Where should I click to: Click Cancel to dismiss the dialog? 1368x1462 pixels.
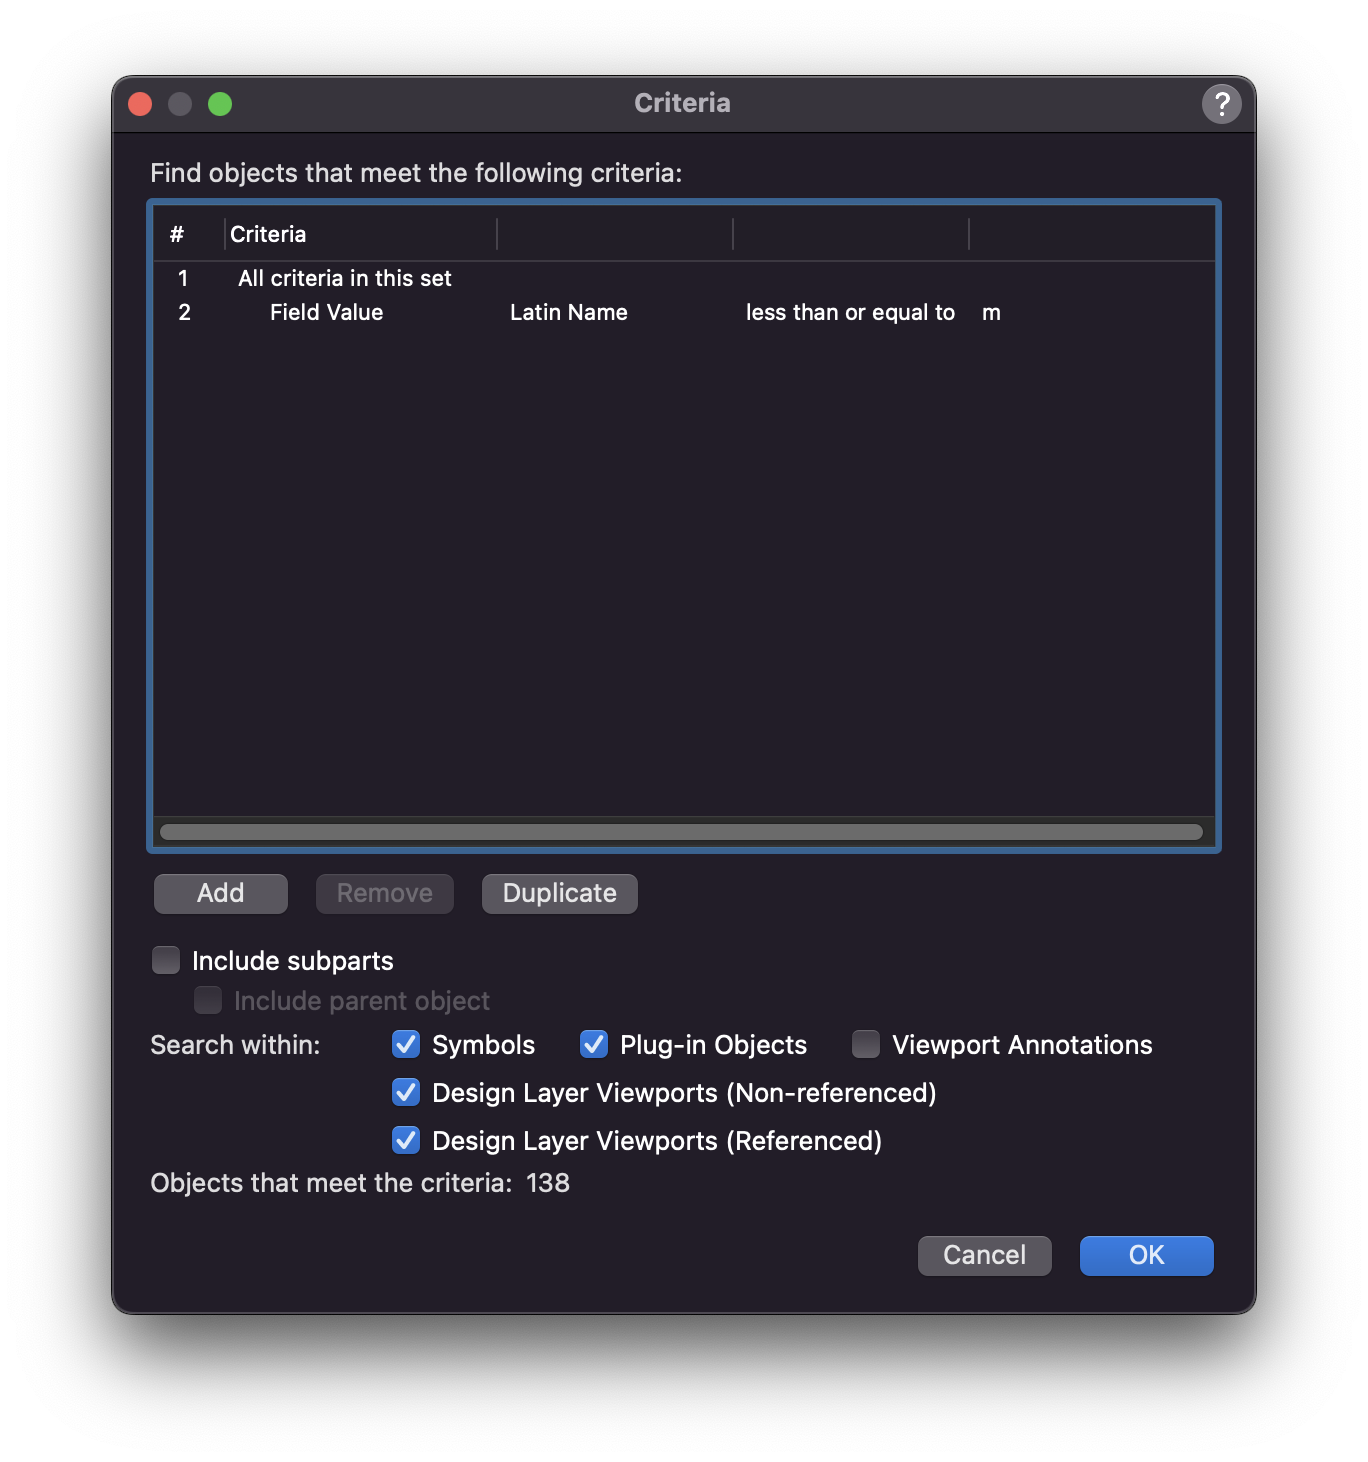point(984,1255)
